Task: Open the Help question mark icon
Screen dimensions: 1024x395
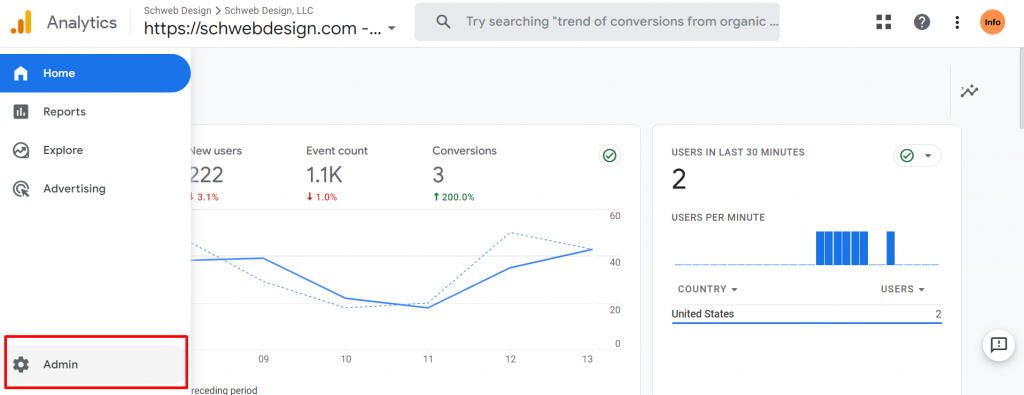Action: (921, 22)
